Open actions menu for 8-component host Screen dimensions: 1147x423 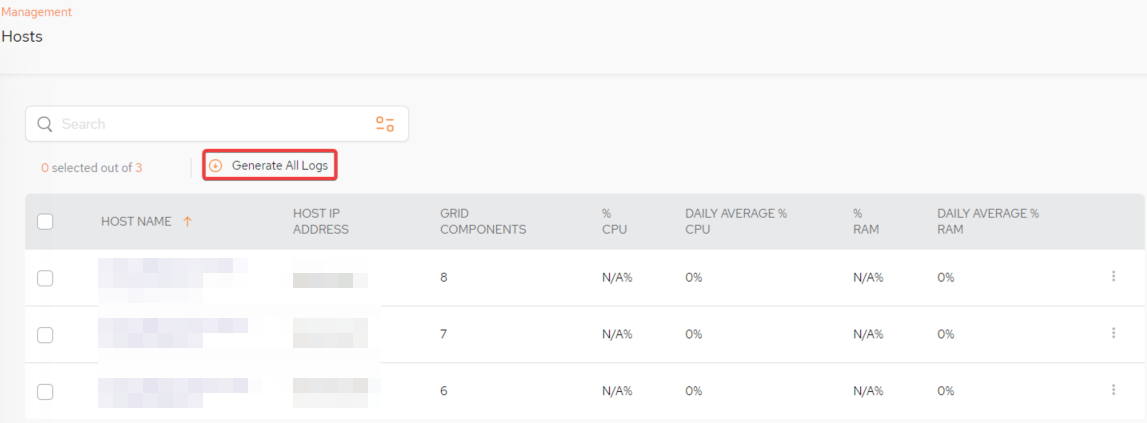coord(1113,277)
